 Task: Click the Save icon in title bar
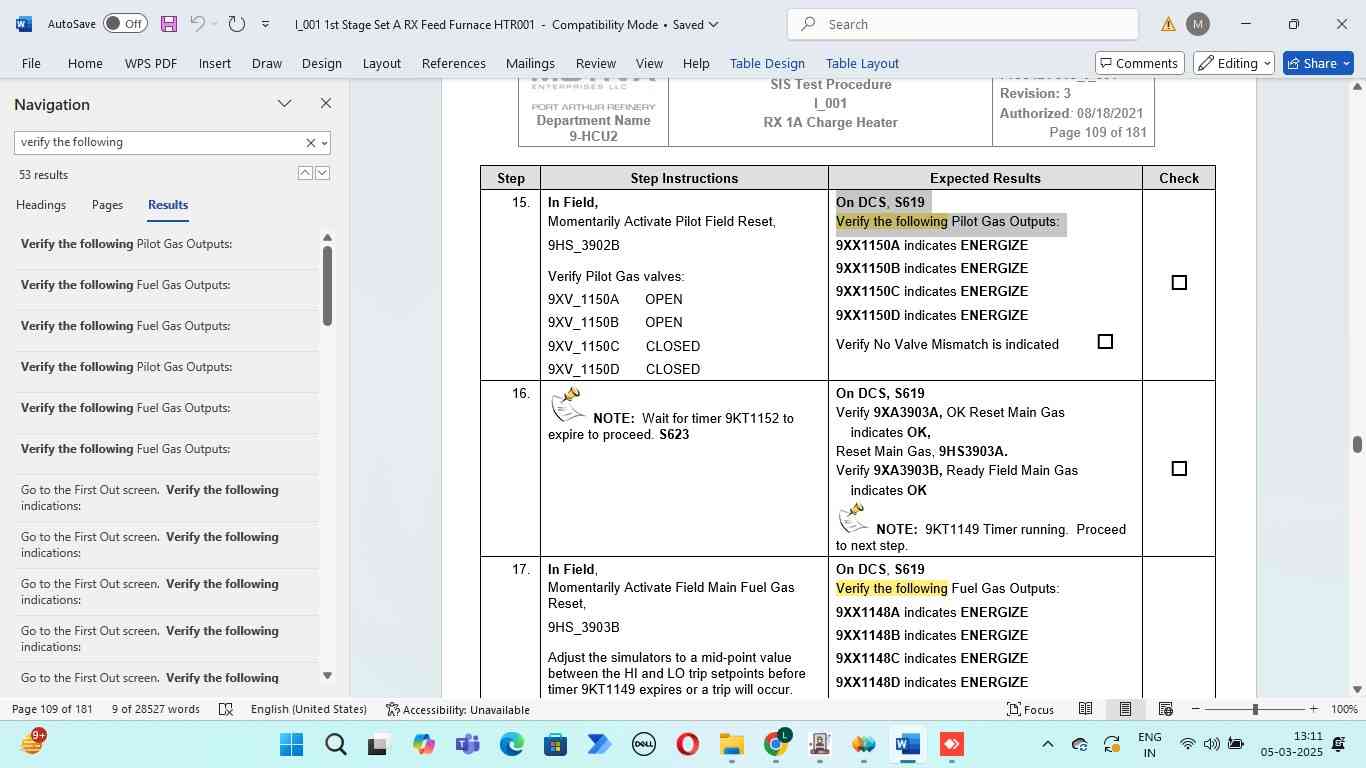(168, 24)
